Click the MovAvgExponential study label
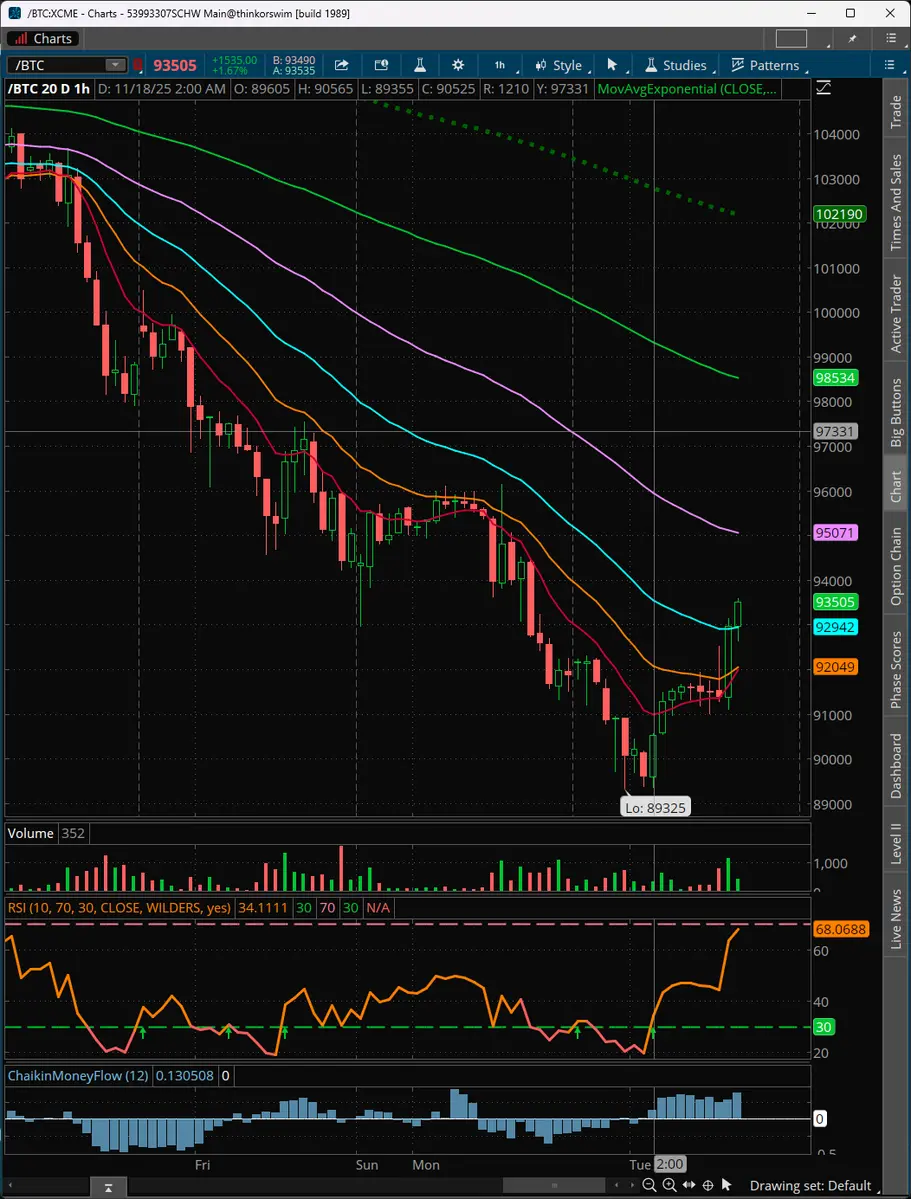 (686, 89)
